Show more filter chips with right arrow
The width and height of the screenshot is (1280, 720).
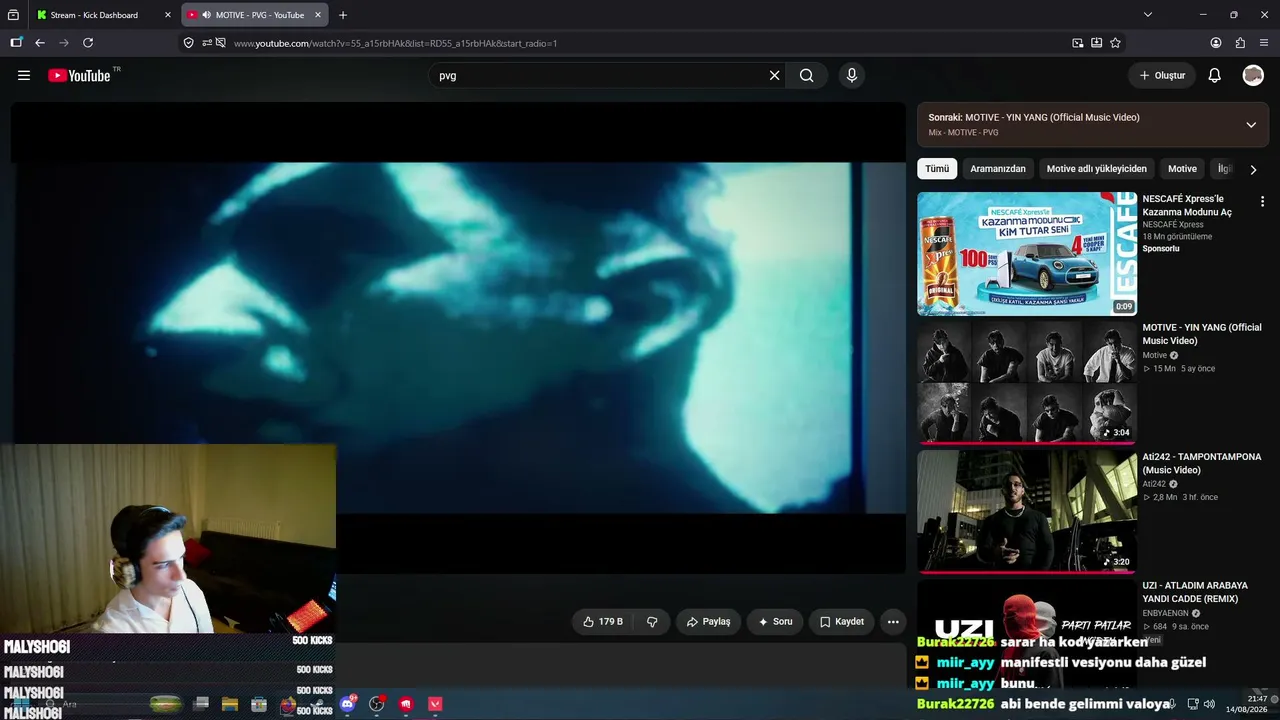pyautogui.click(x=1253, y=169)
